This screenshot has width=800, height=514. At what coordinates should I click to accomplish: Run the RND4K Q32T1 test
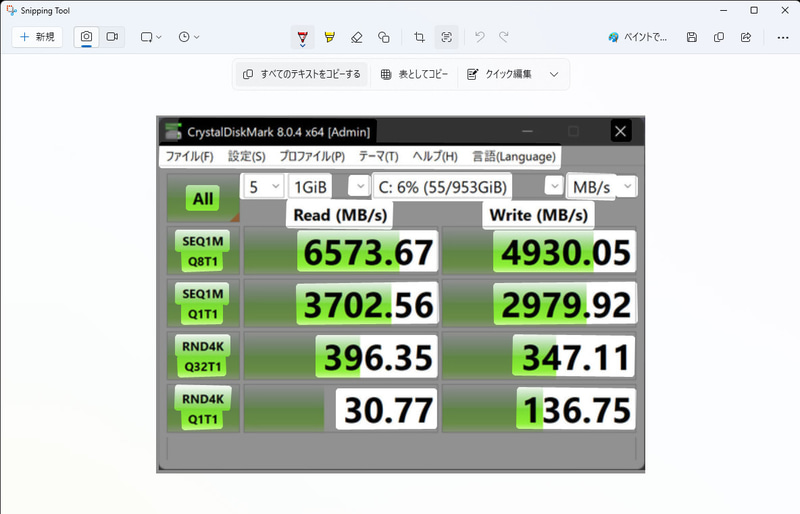coord(203,356)
